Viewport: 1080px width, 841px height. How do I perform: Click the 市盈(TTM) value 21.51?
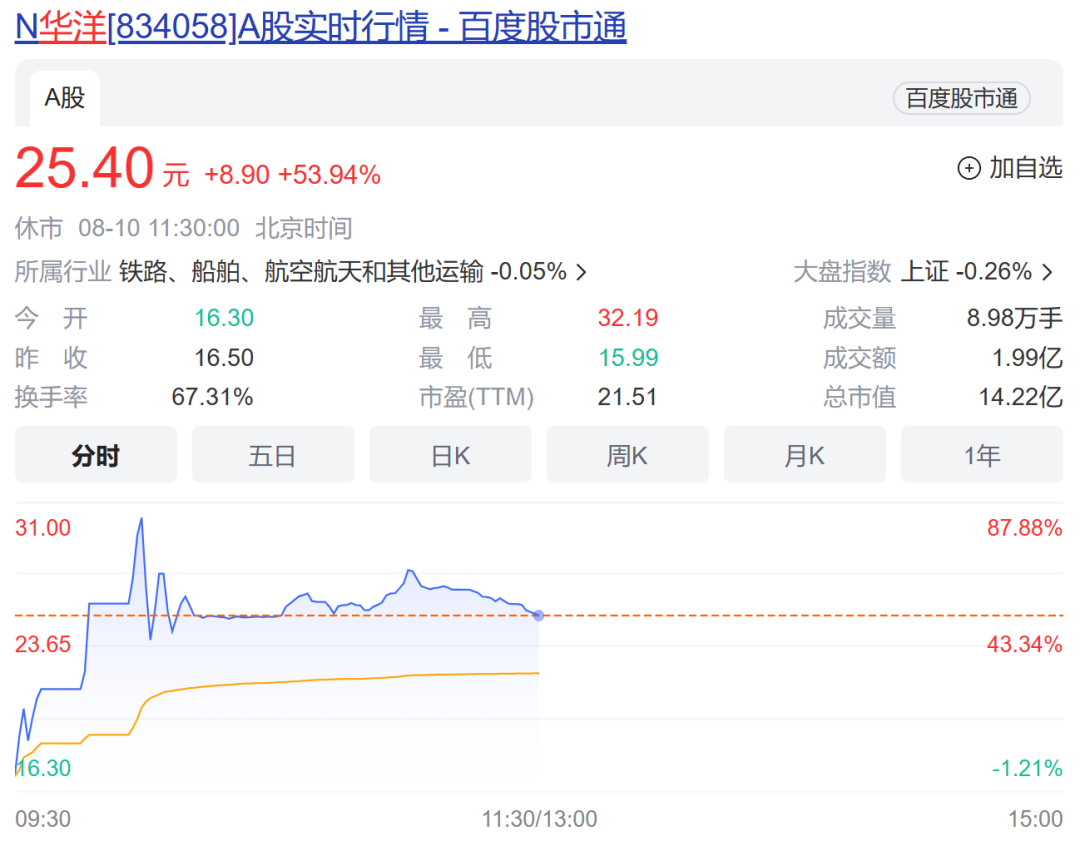pyautogui.click(x=627, y=397)
